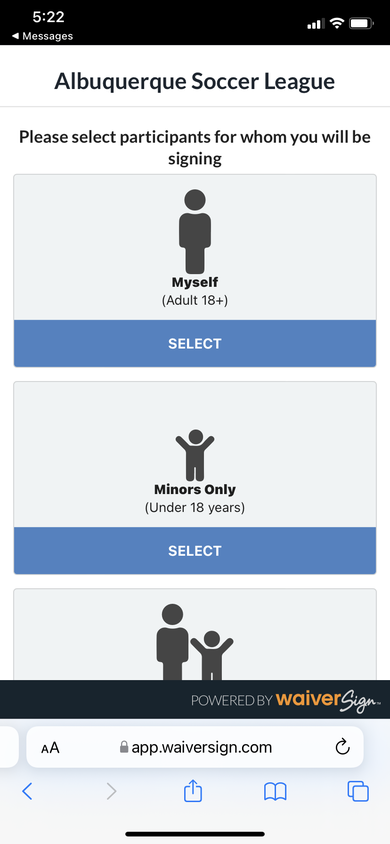
Task: Tap the battery status icon
Action: 361,23
